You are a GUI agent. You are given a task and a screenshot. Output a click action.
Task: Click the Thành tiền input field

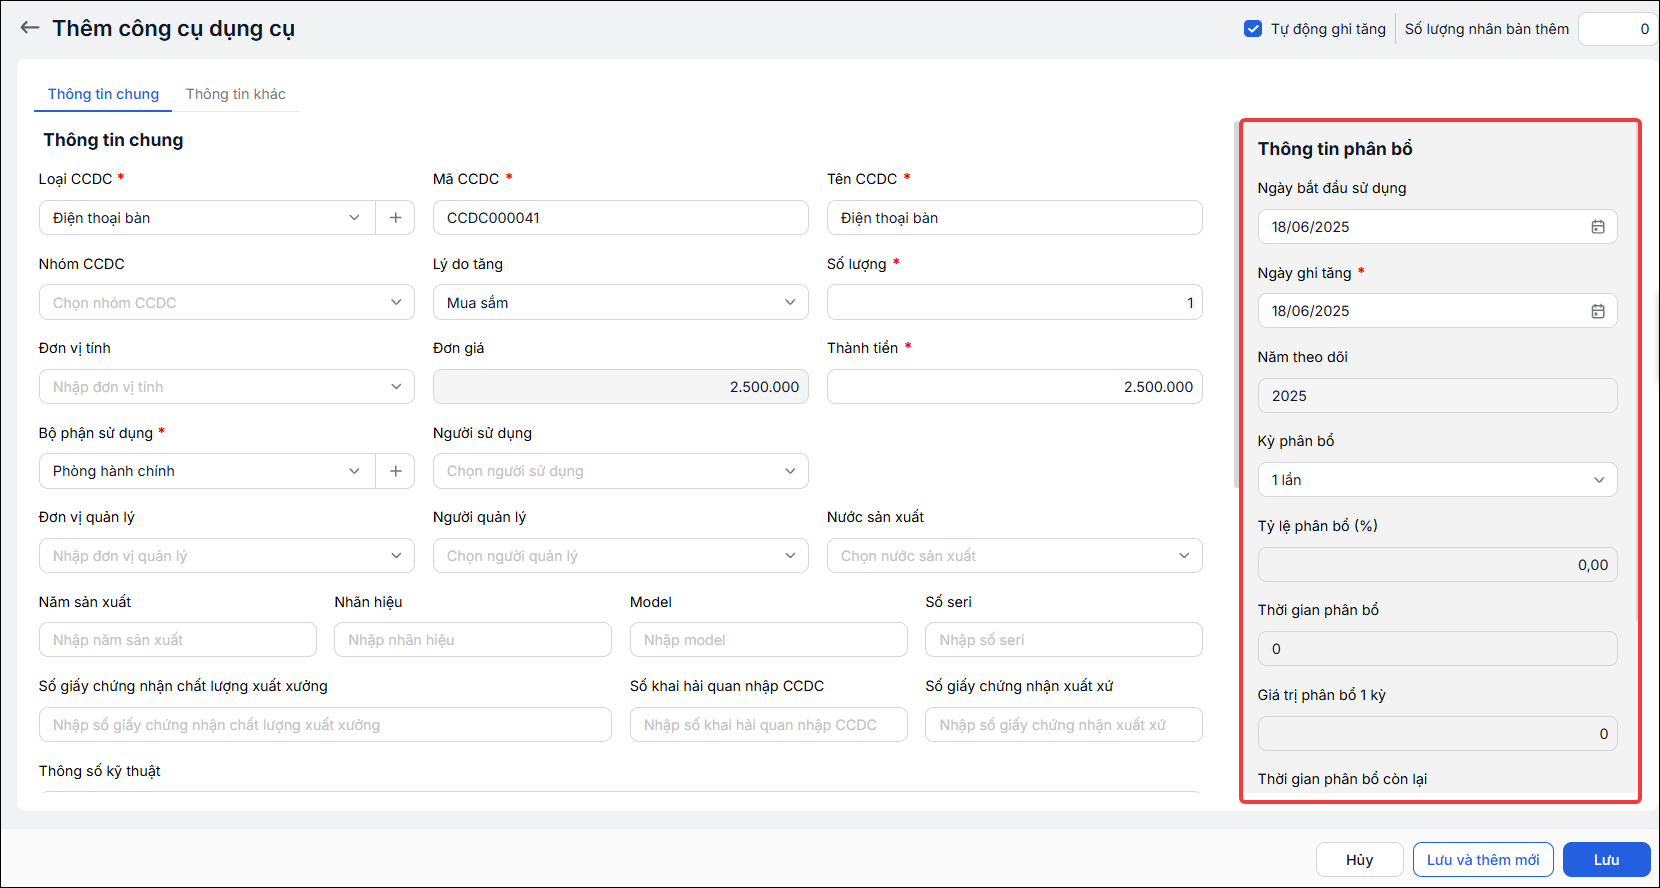(1015, 387)
